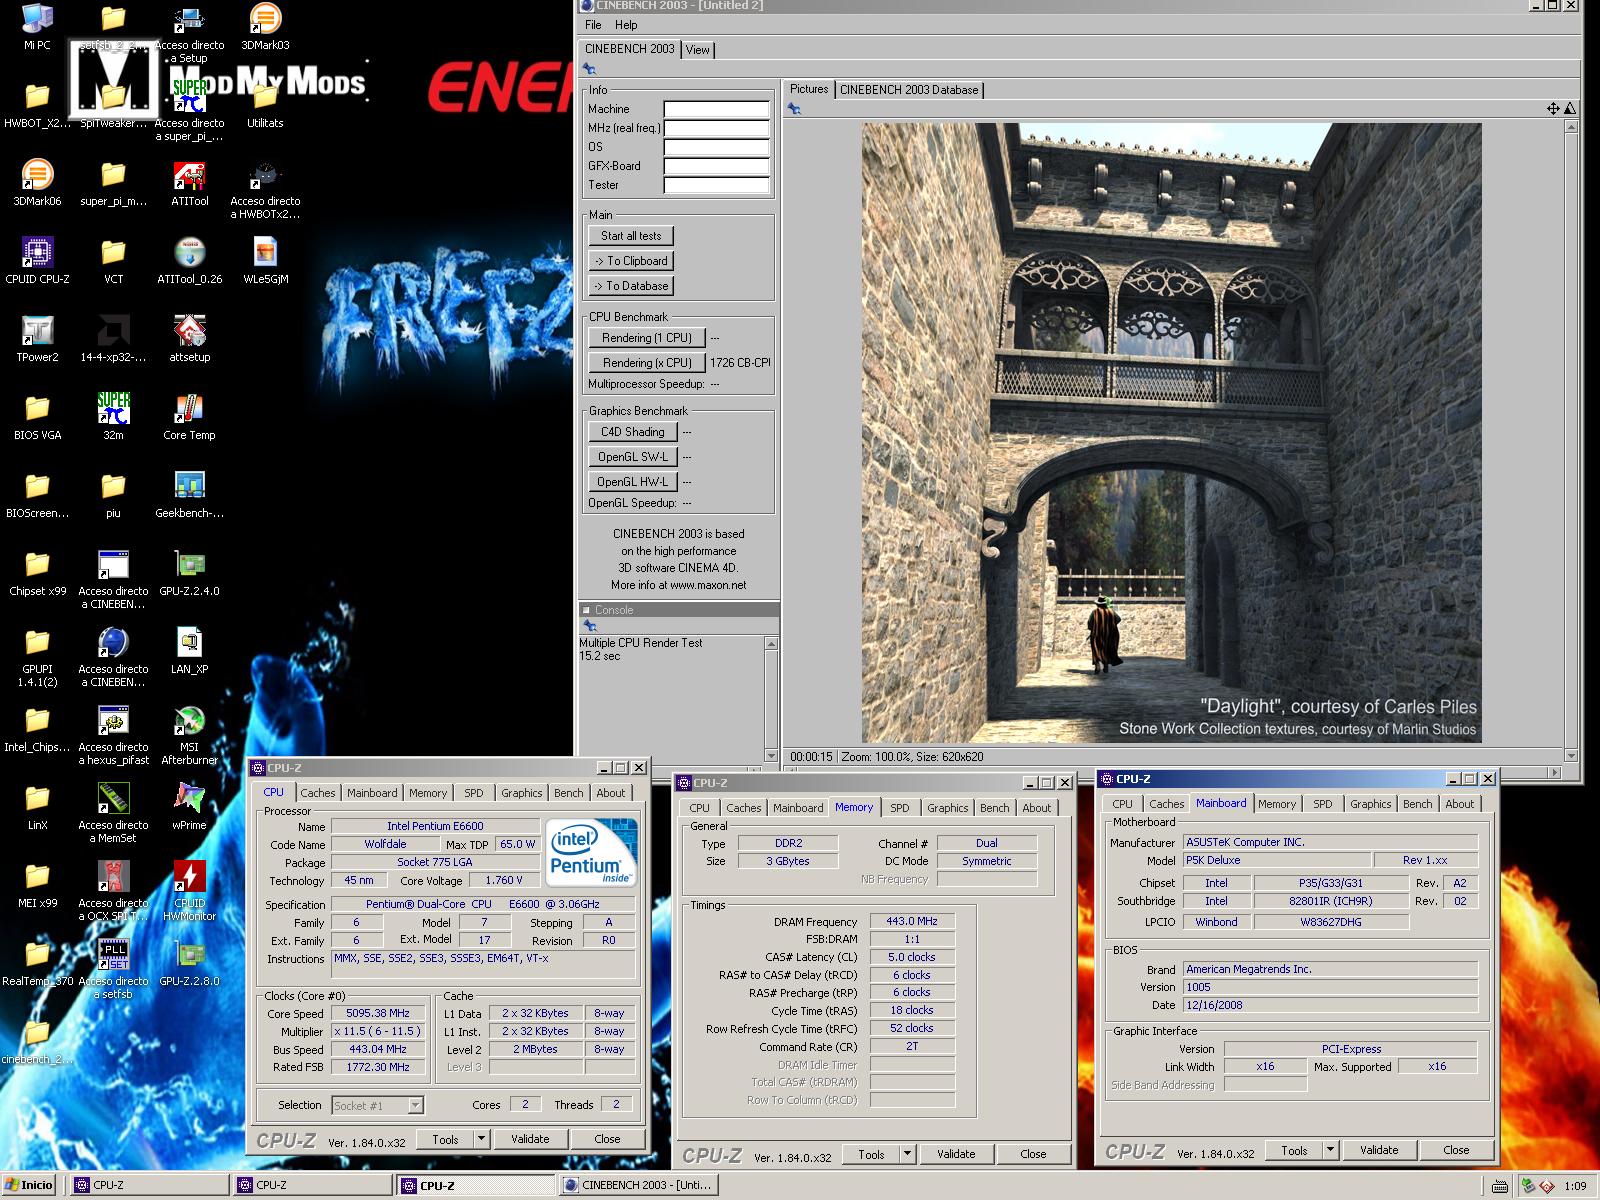Click the Start all tests button
Screen dimensions: 1600x1200
pyautogui.click(x=631, y=236)
